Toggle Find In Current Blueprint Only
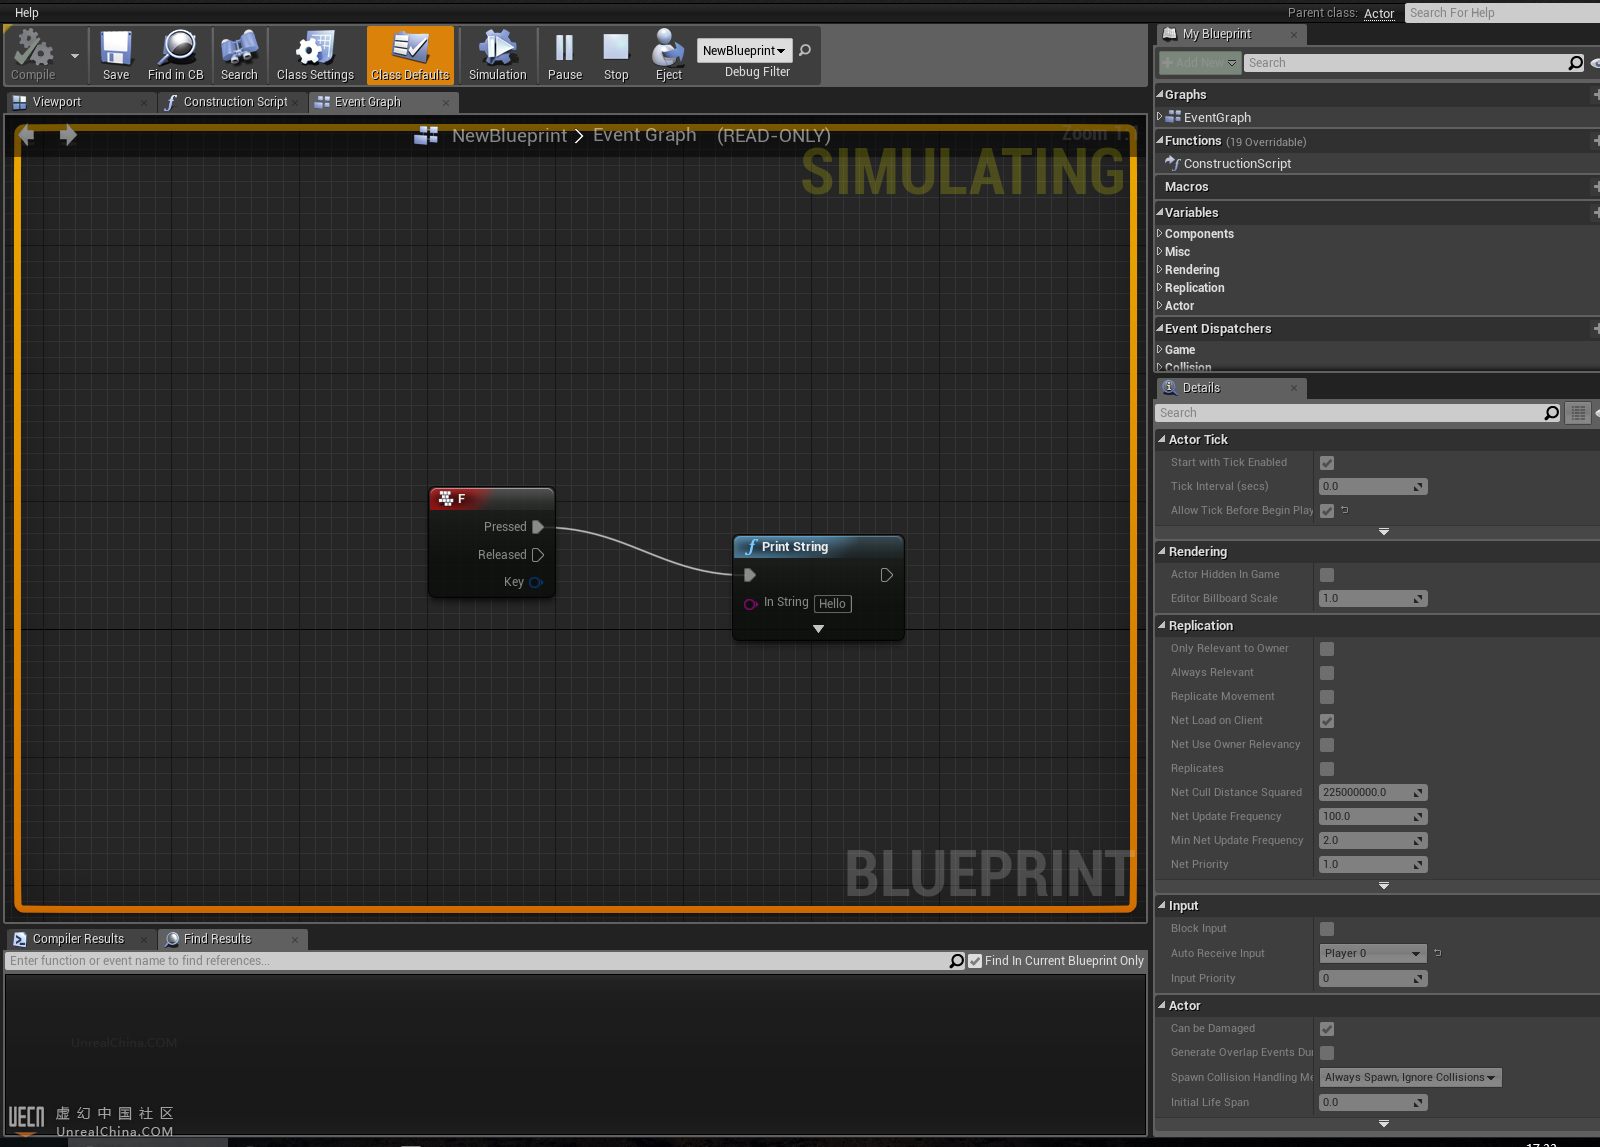The image size is (1600, 1147). coord(975,961)
